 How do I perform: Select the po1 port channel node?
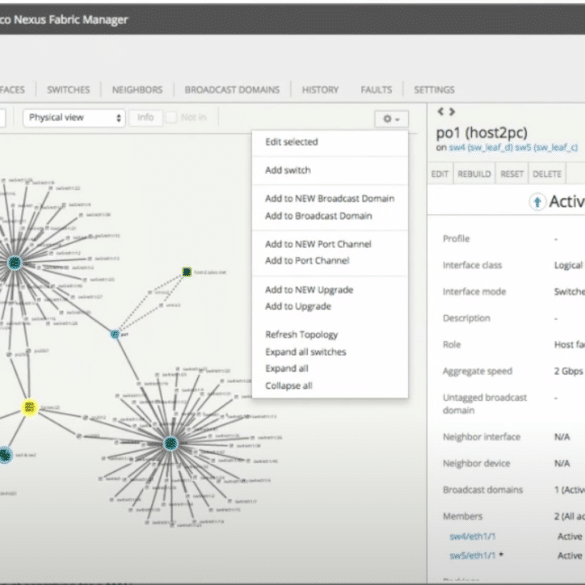pos(115,334)
